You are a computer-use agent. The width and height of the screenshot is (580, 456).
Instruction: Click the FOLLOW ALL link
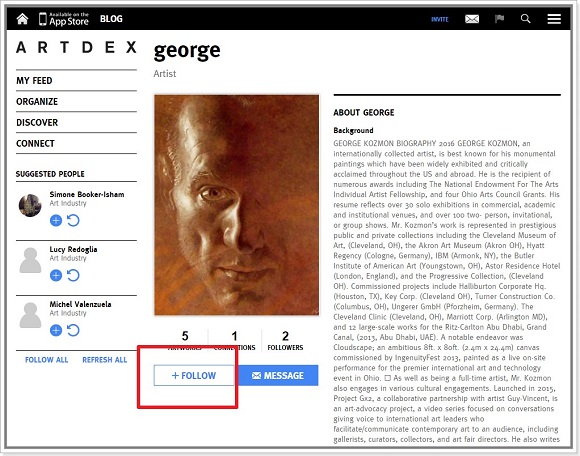46,360
